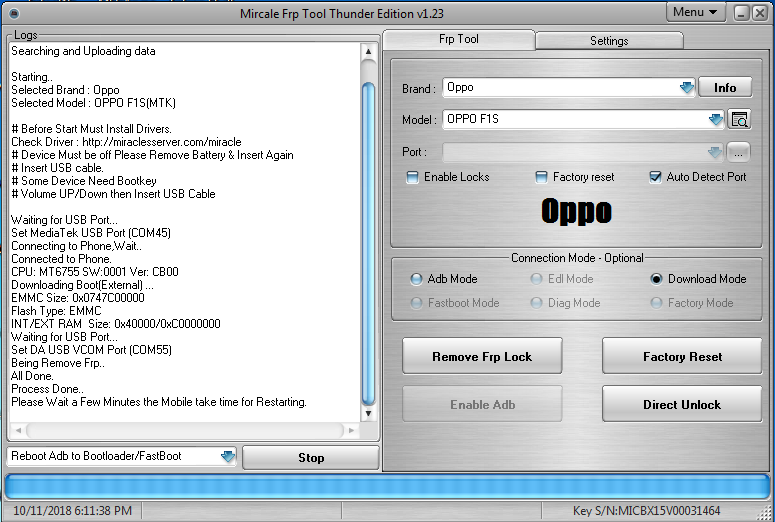Click the 'Set DA USB VCOM Port (COM55)' line

91,350
